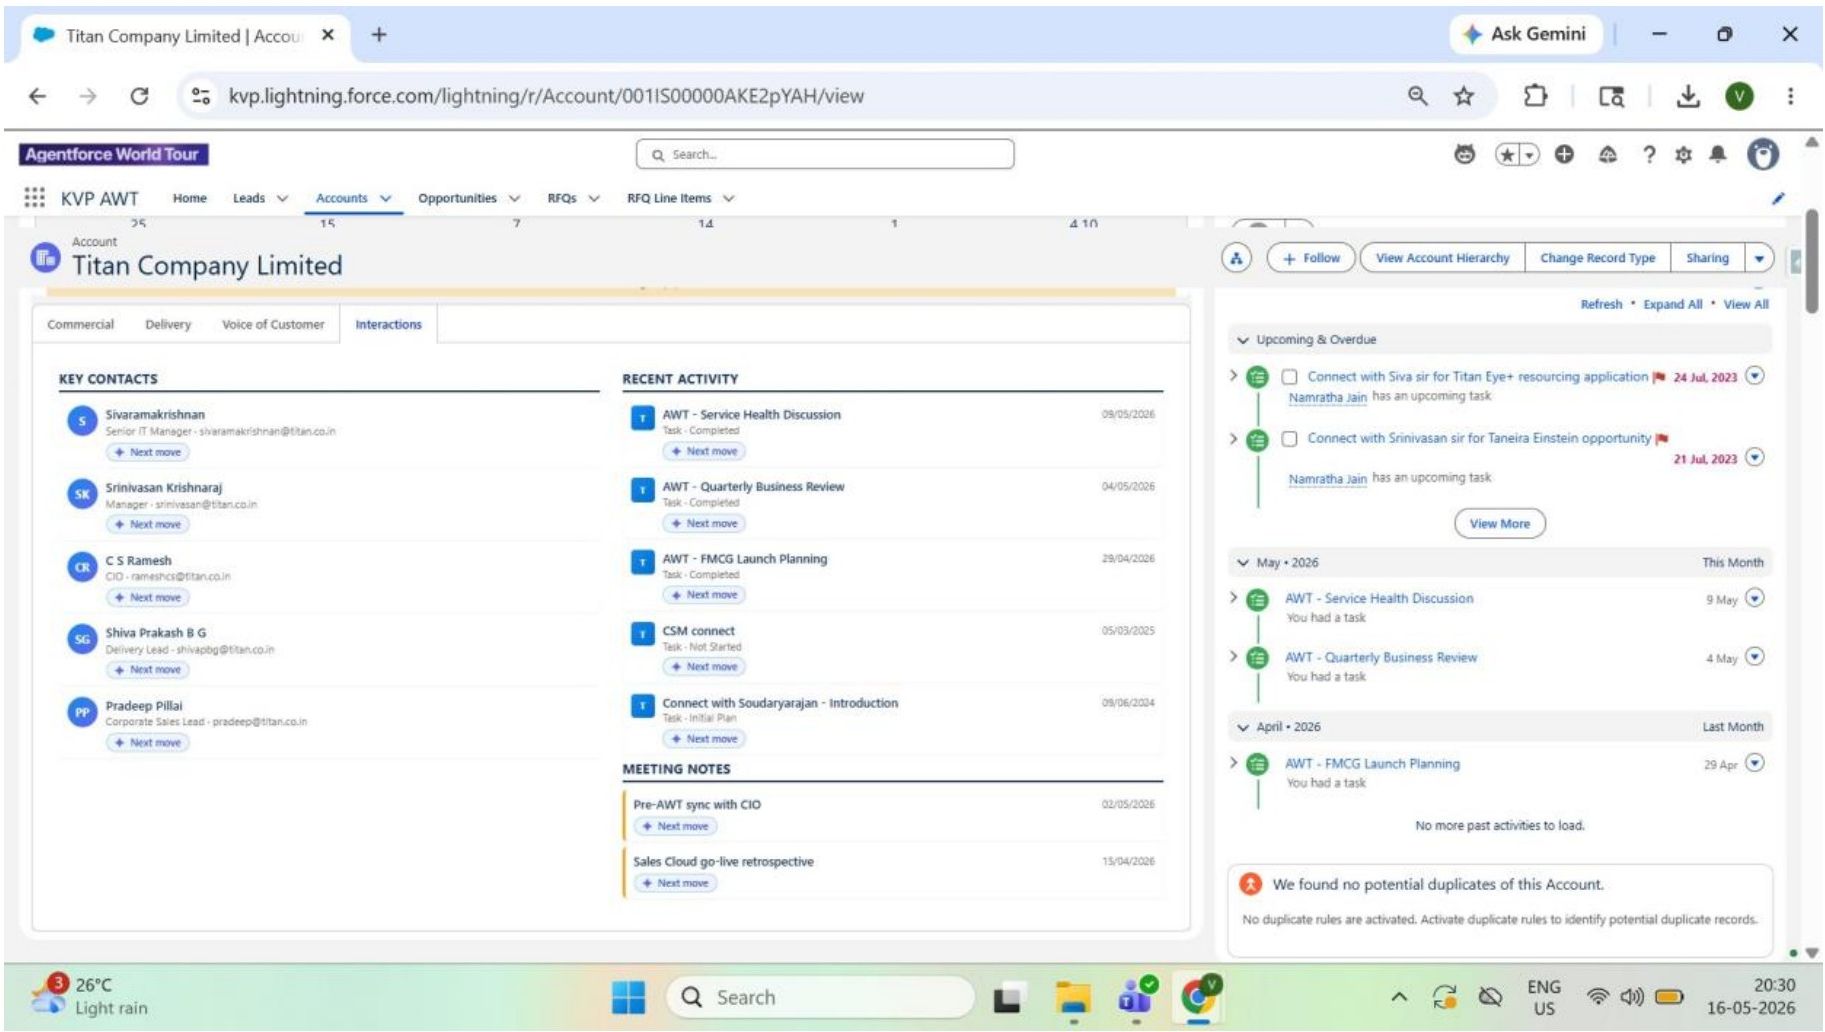Open the Opportunities nav dropdown chevron
The image size is (1825, 1032).
click(x=514, y=198)
